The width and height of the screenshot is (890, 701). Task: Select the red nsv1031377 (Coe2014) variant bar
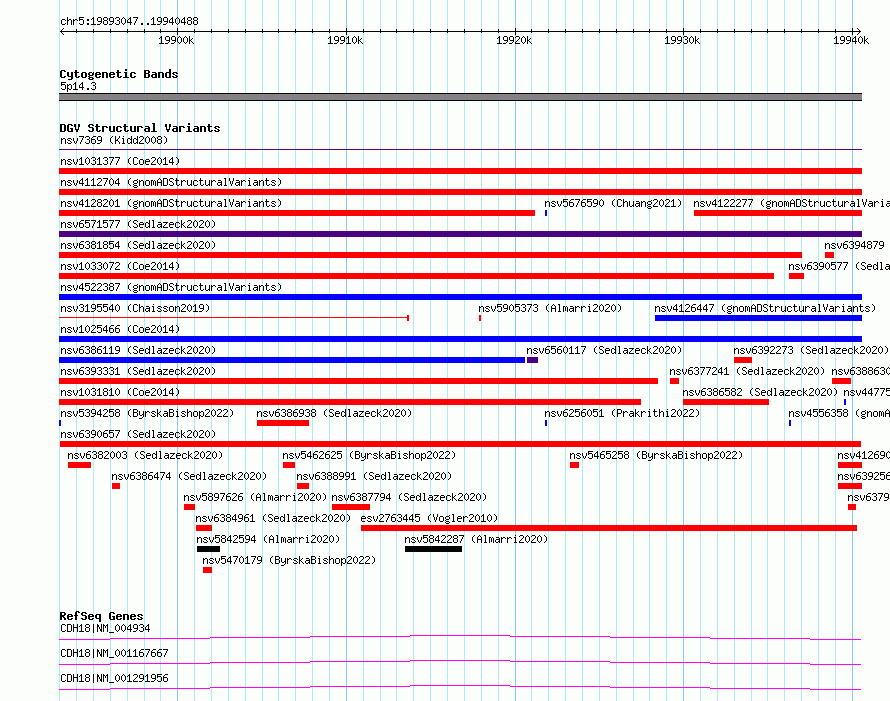pyautogui.click(x=460, y=171)
